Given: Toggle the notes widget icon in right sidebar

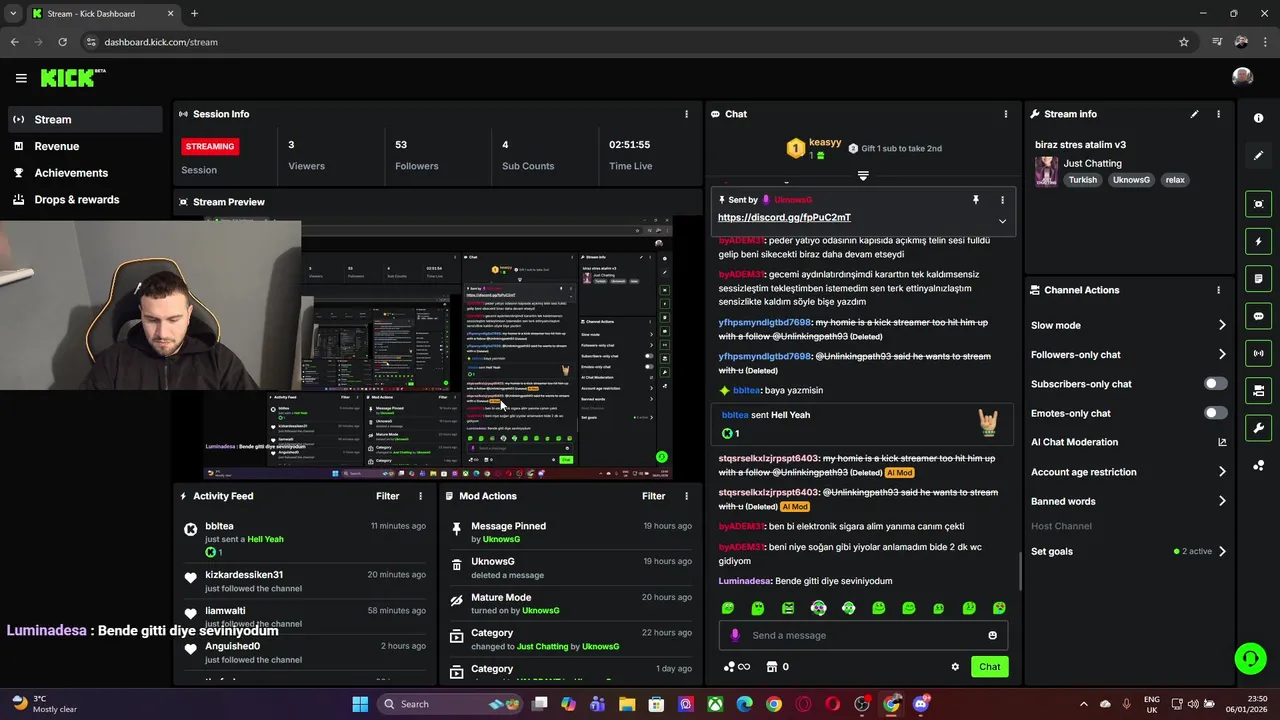Looking at the screenshot, I should (1258, 278).
